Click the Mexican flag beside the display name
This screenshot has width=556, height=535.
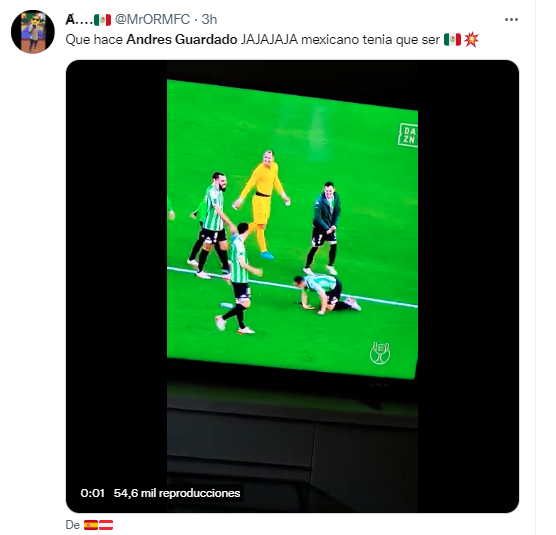tap(102, 20)
